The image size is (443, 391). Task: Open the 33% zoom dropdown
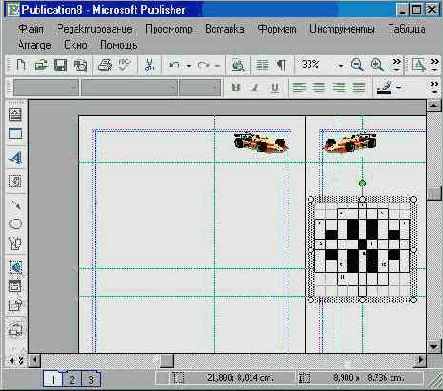pyautogui.click(x=340, y=65)
